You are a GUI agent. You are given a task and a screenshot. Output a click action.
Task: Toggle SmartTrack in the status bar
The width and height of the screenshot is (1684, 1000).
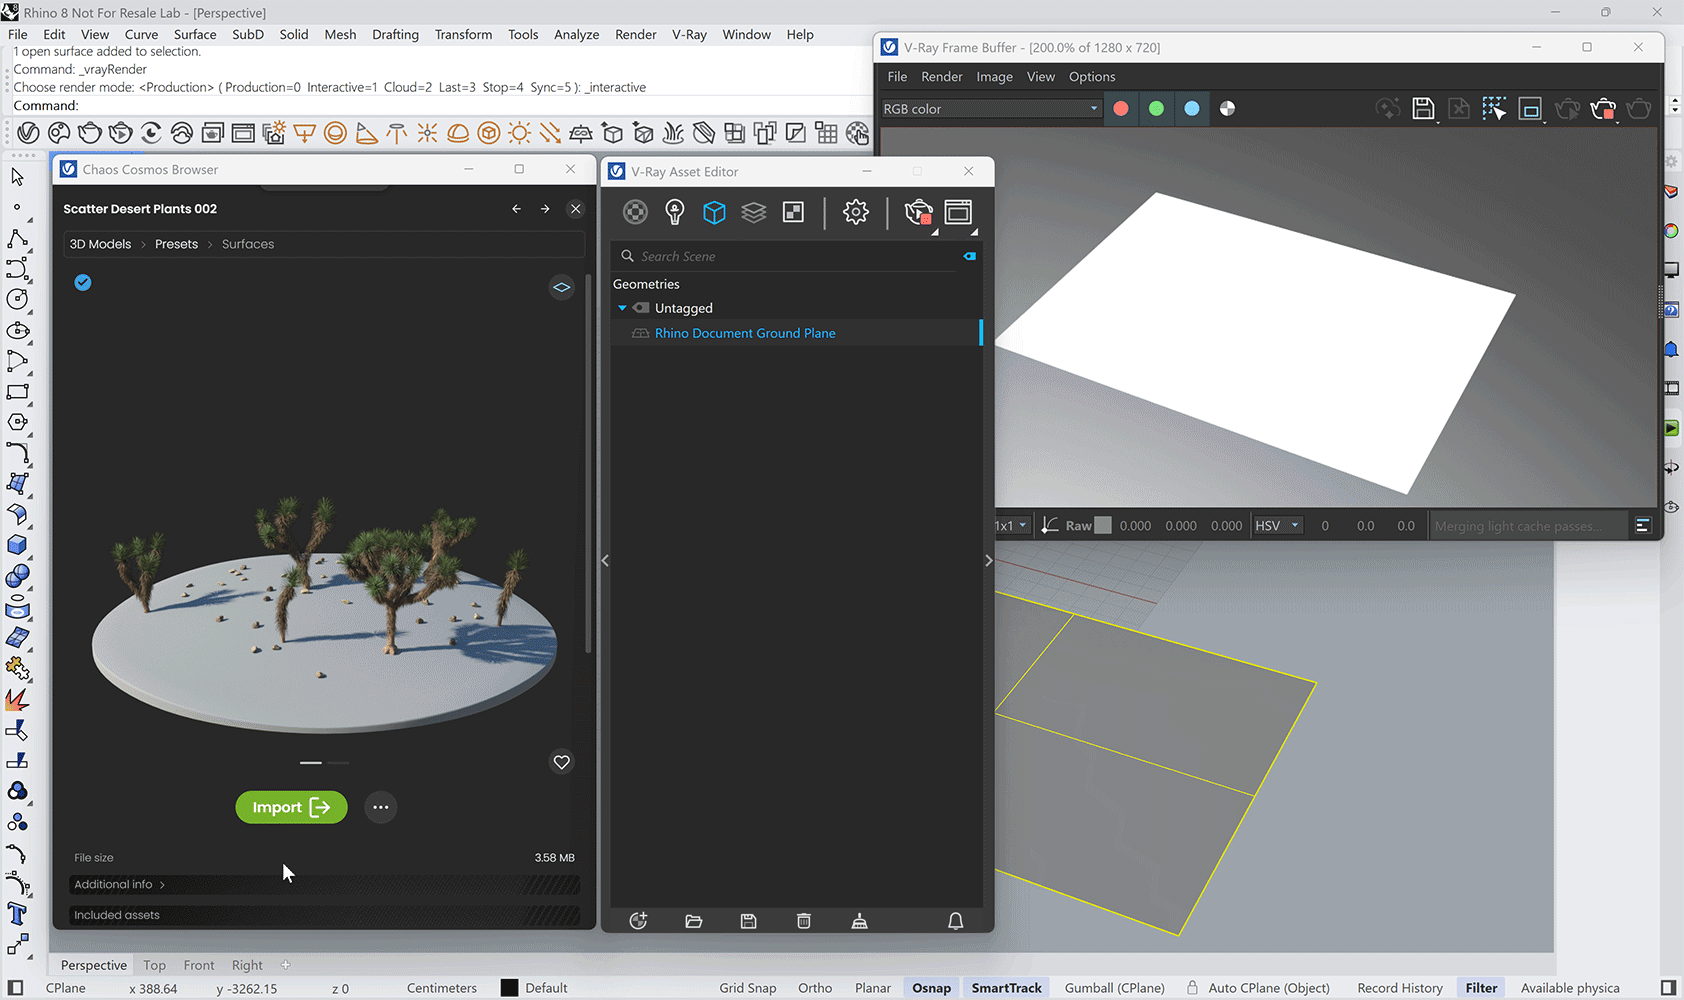[1007, 988]
